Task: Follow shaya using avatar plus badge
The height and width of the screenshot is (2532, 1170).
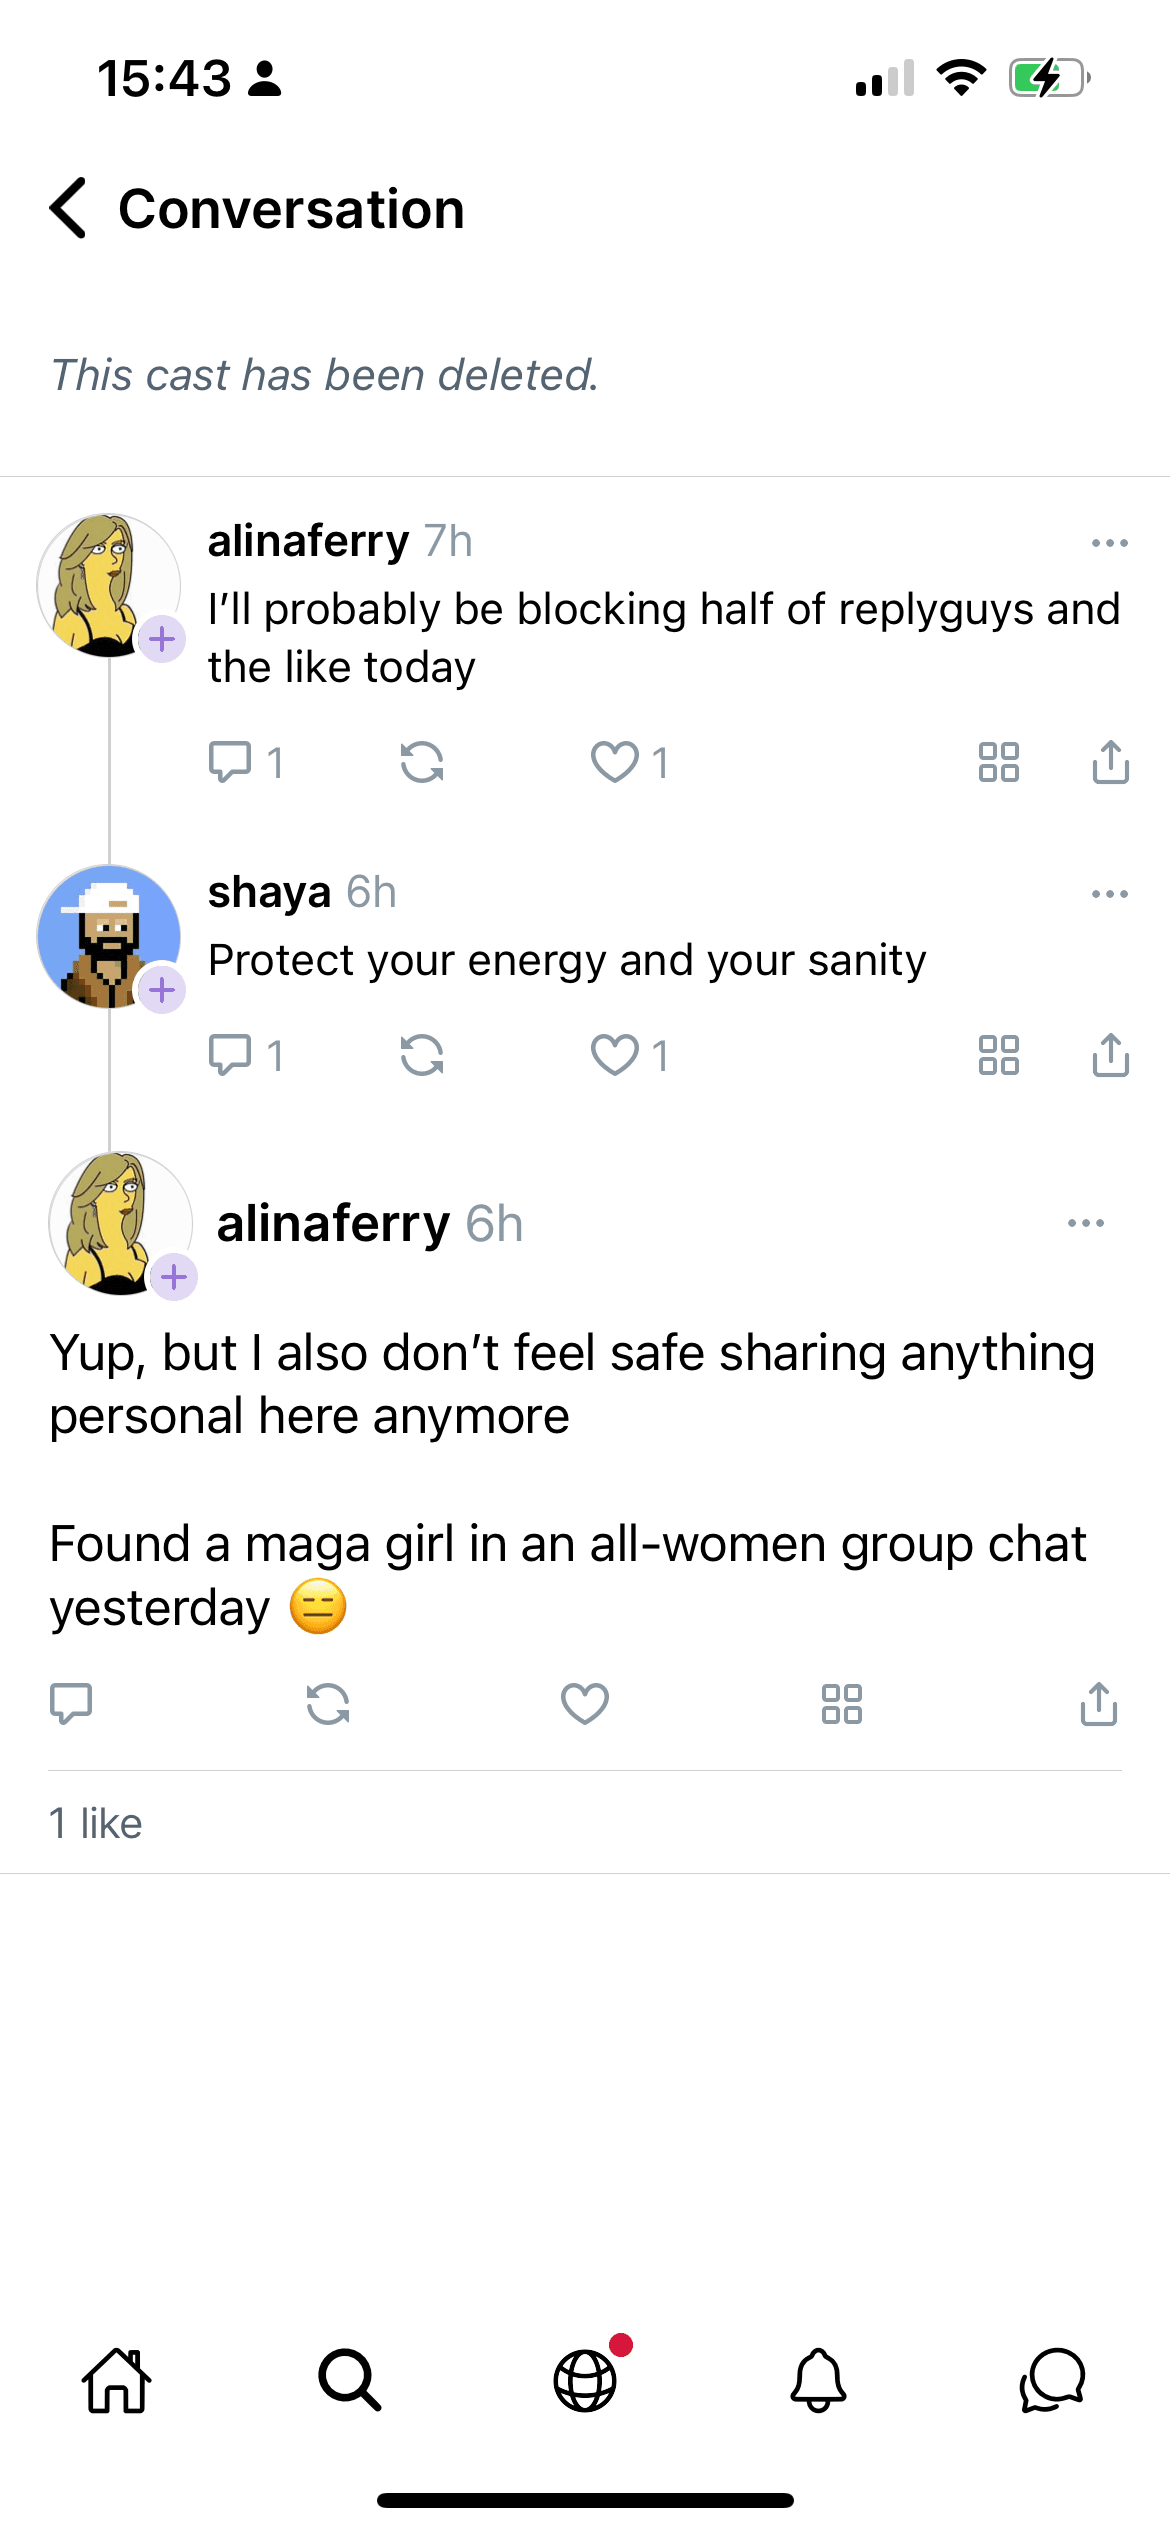Action: 162,990
